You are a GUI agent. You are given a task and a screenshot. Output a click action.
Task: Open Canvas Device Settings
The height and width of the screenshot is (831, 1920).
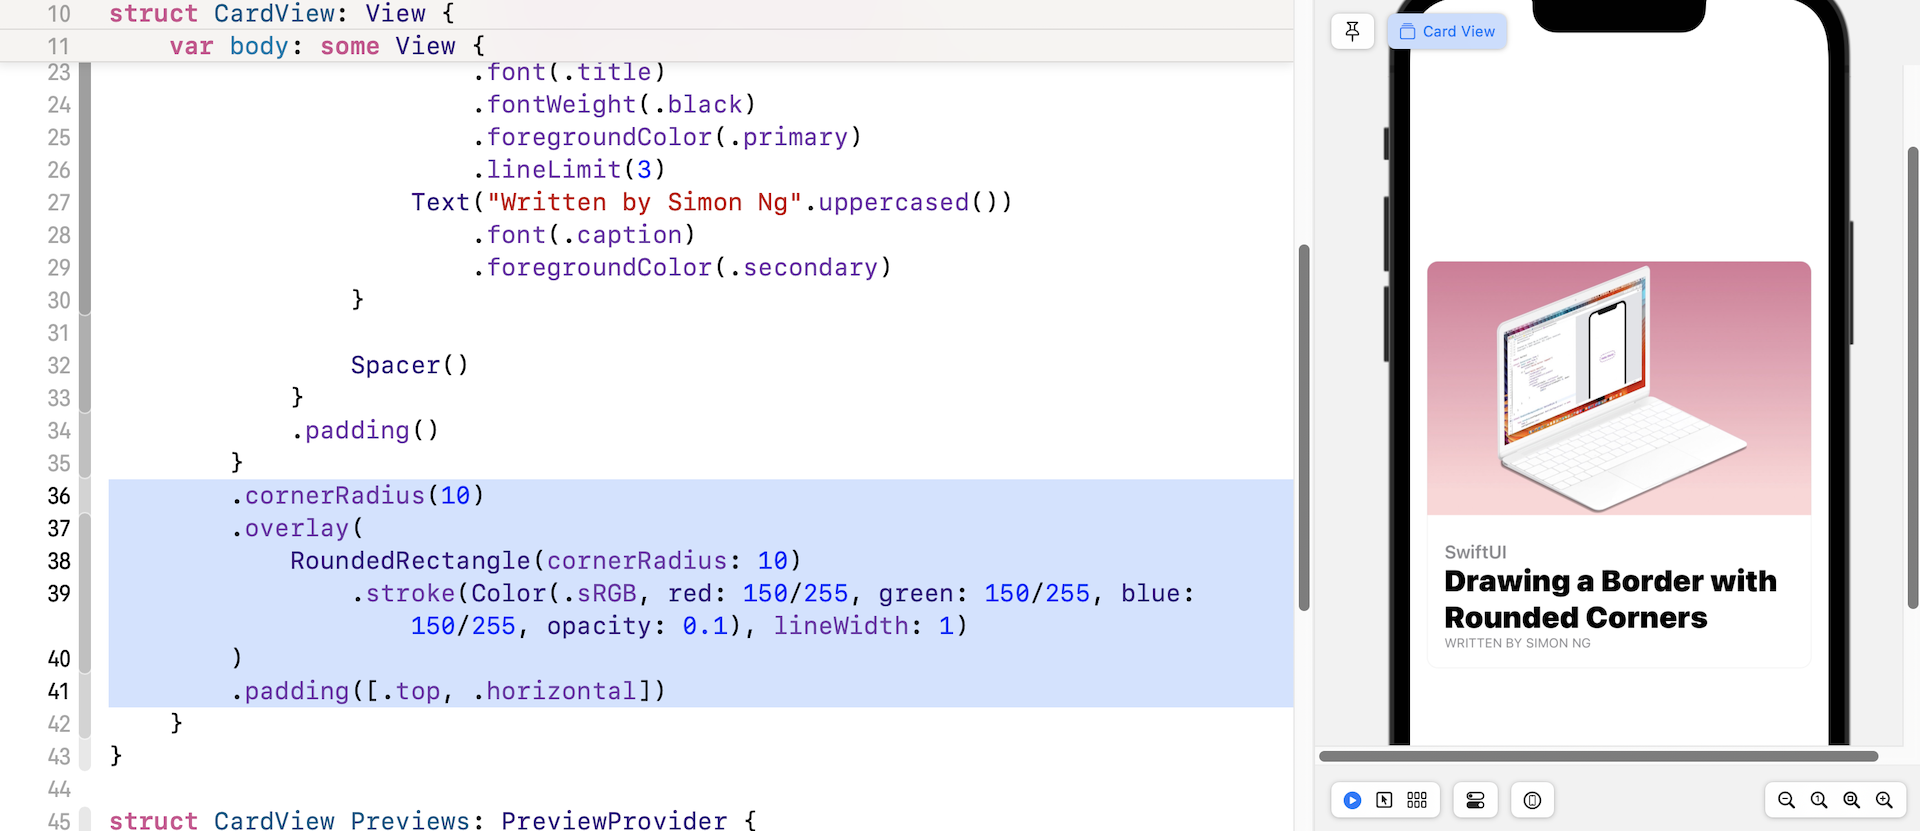click(x=1475, y=800)
